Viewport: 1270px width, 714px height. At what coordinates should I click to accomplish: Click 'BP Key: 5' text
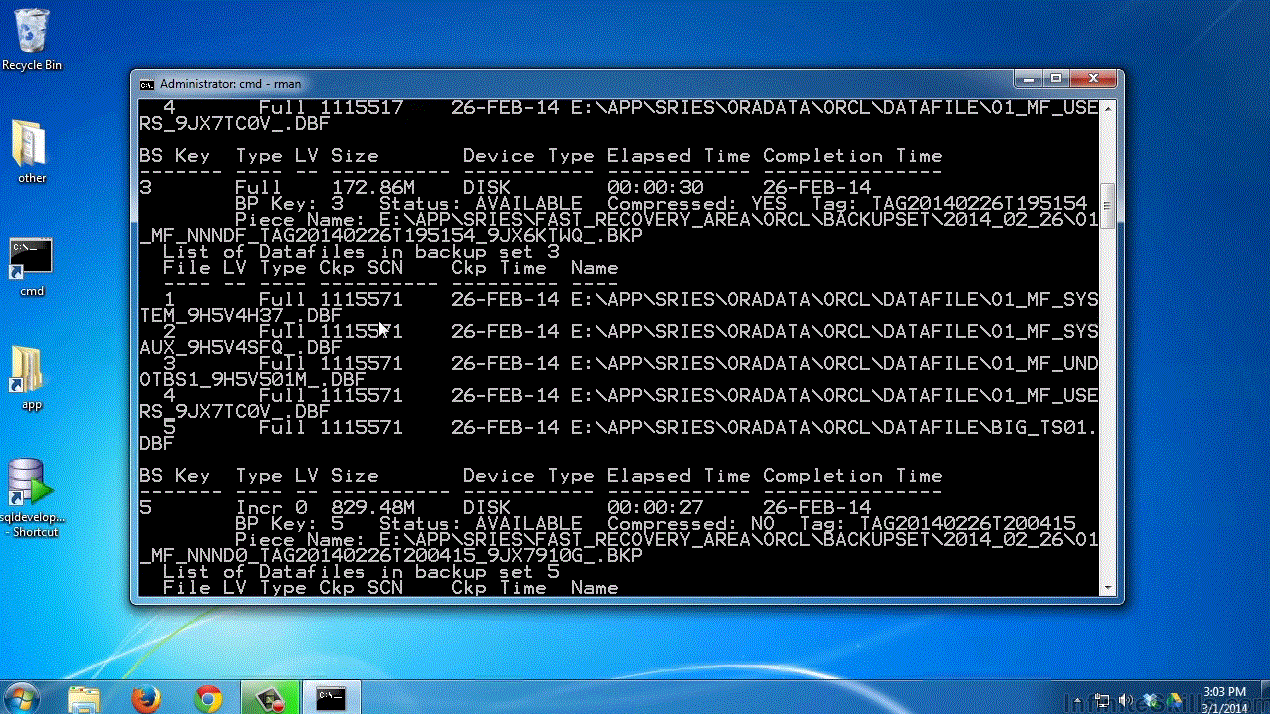tap(289, 523)
